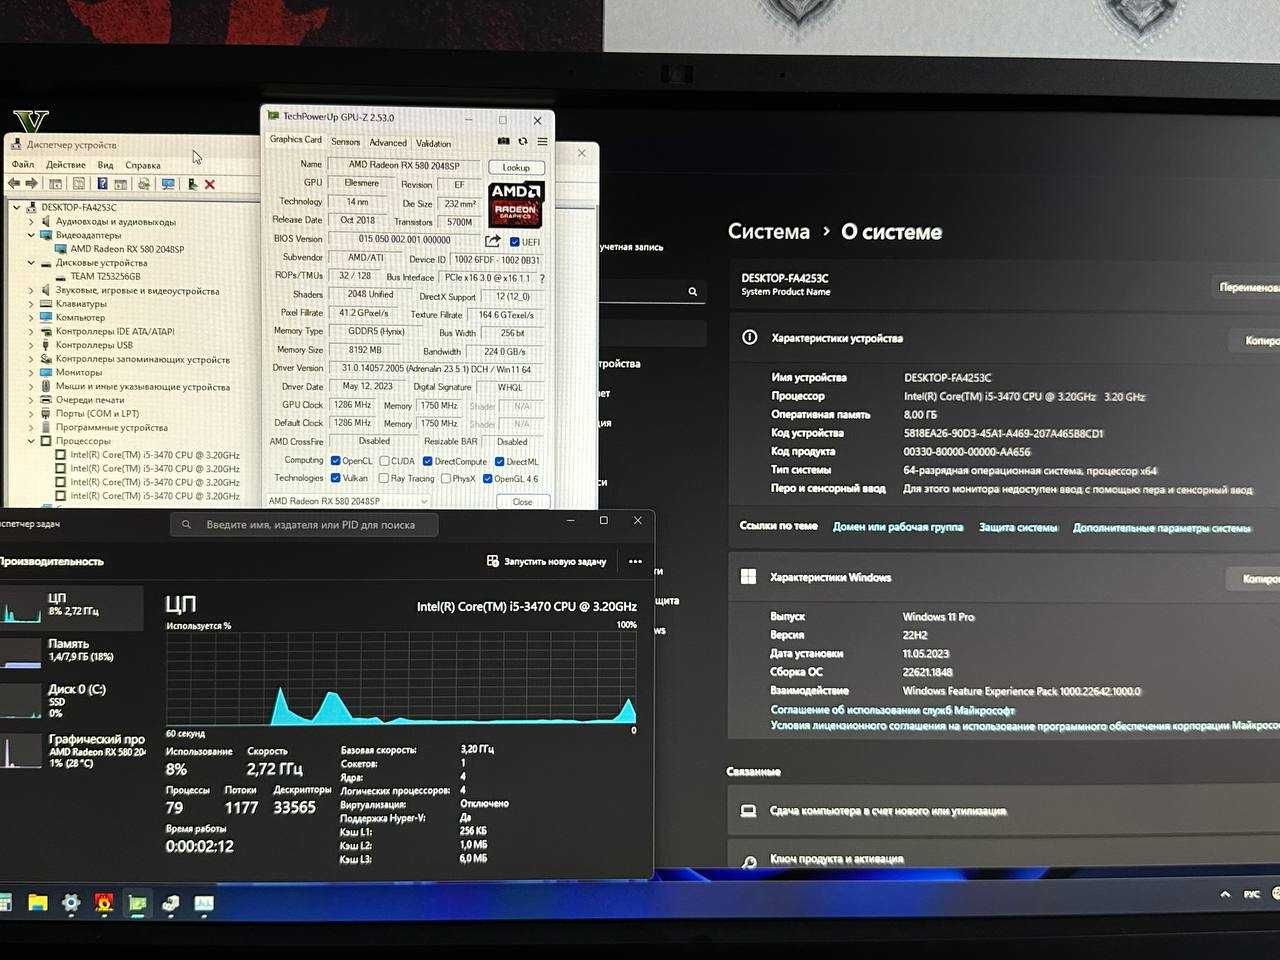Collapse the Дисковые устройства node
1280x960 pixels.
coord(31,263)
